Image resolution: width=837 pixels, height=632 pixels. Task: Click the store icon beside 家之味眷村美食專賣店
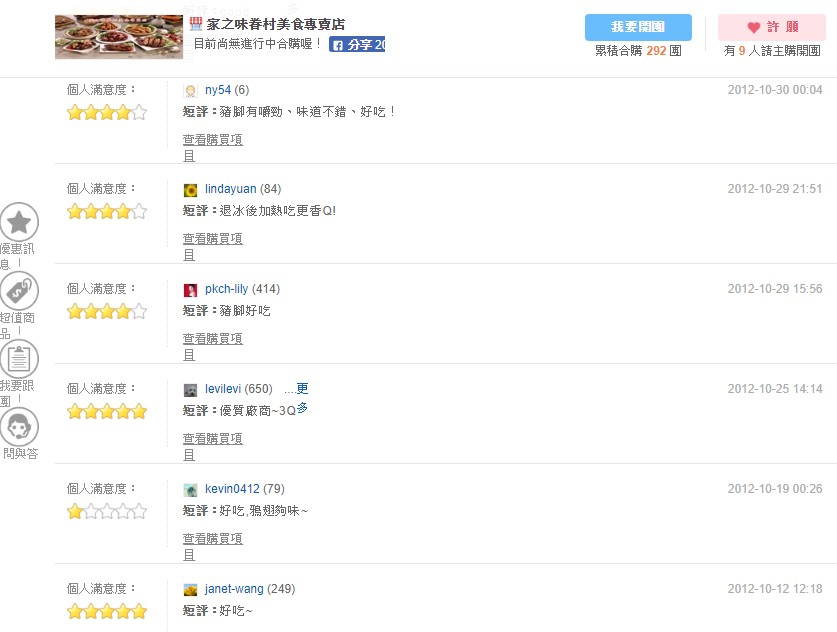(x=196, y=23)
